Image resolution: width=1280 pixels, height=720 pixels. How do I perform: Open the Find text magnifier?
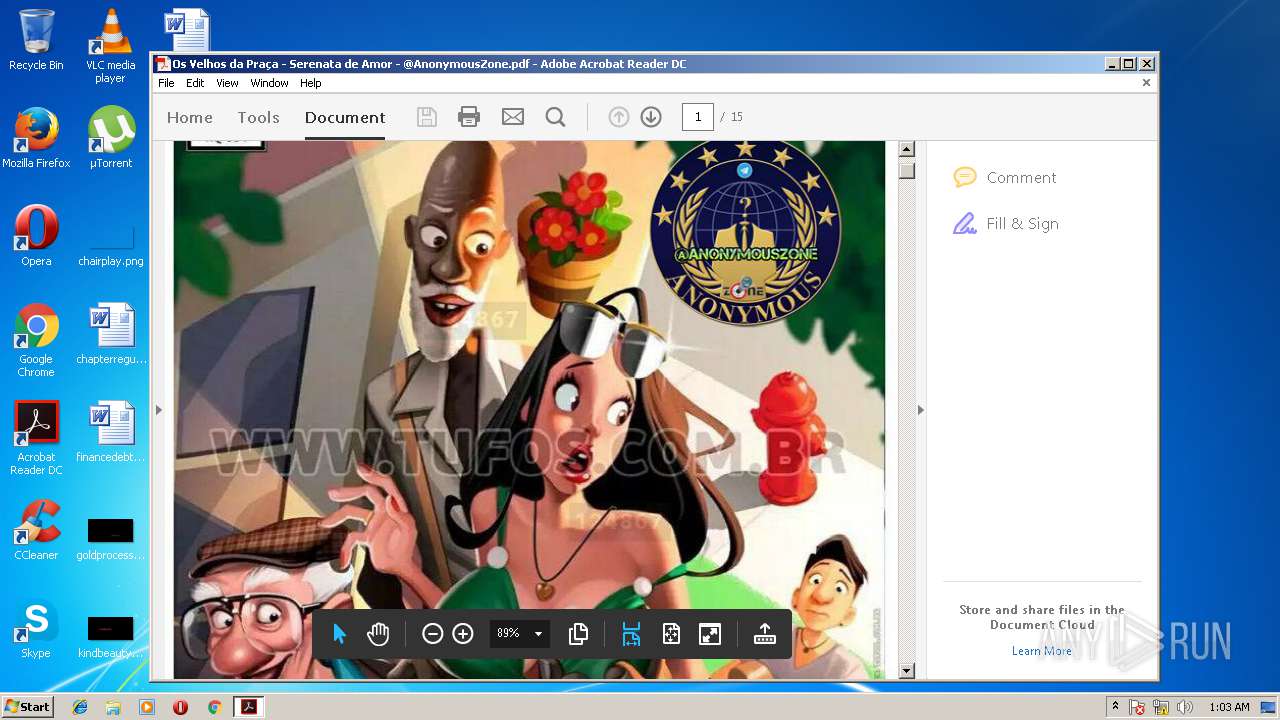pyautogui.click(x=556, y=117)
